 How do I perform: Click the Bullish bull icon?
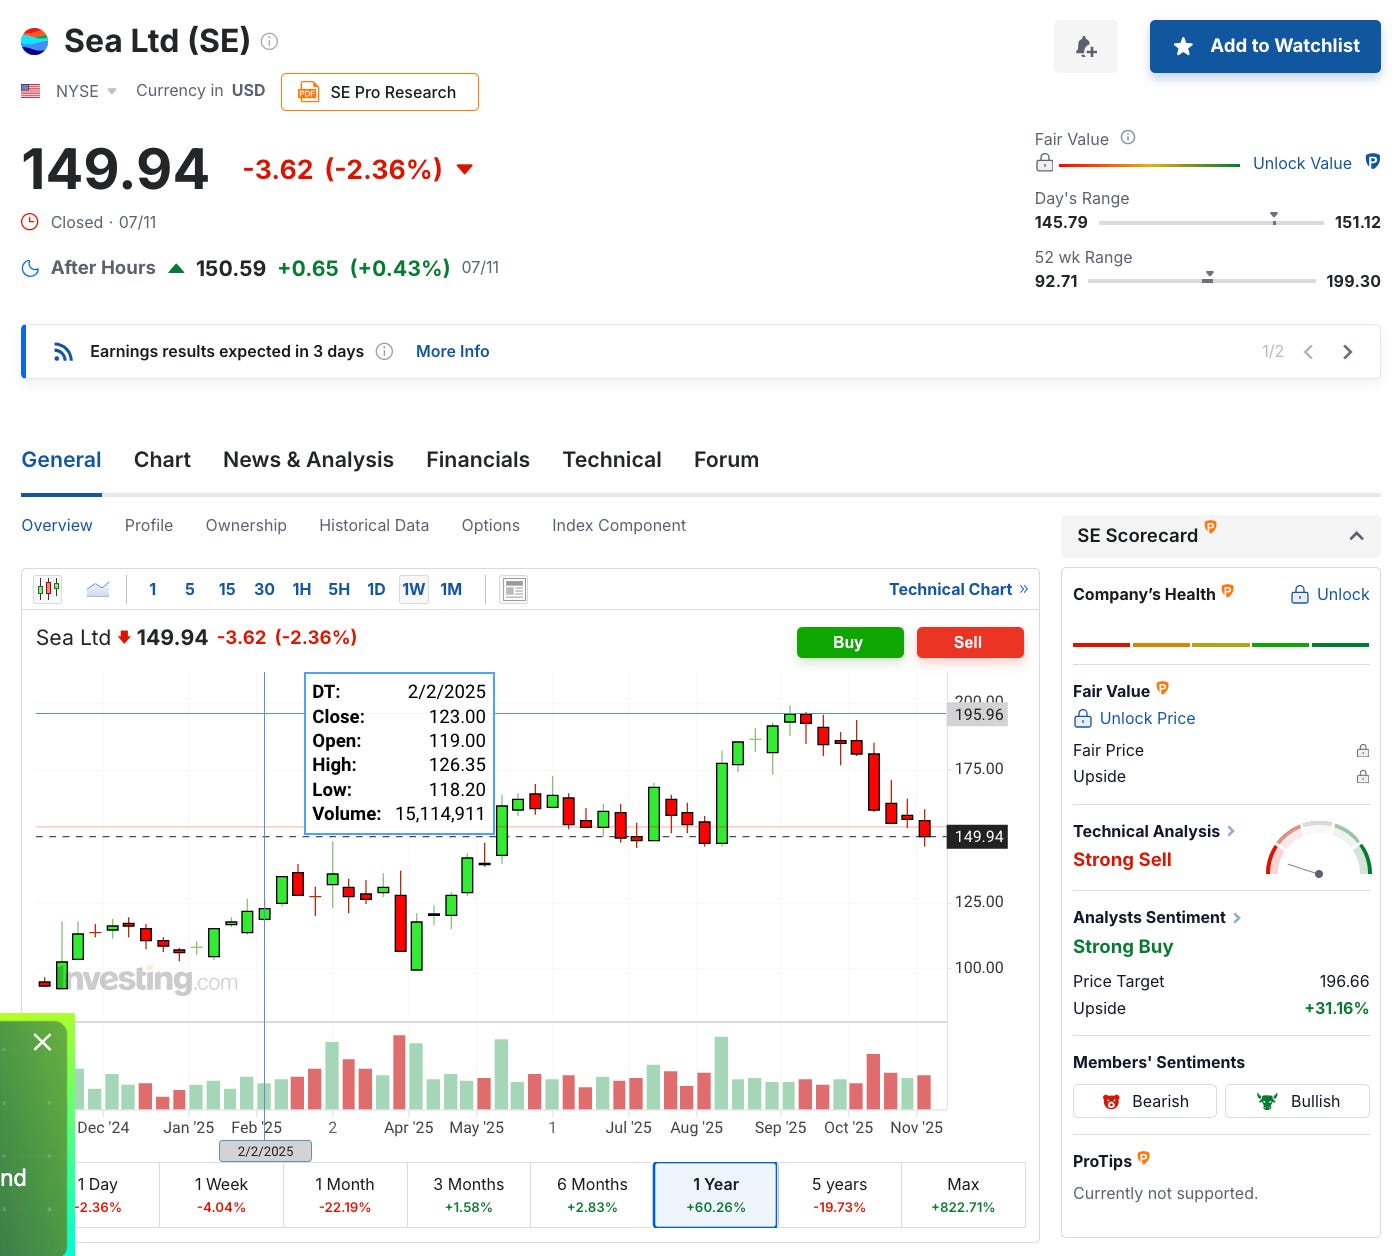pos(1267,1101)
